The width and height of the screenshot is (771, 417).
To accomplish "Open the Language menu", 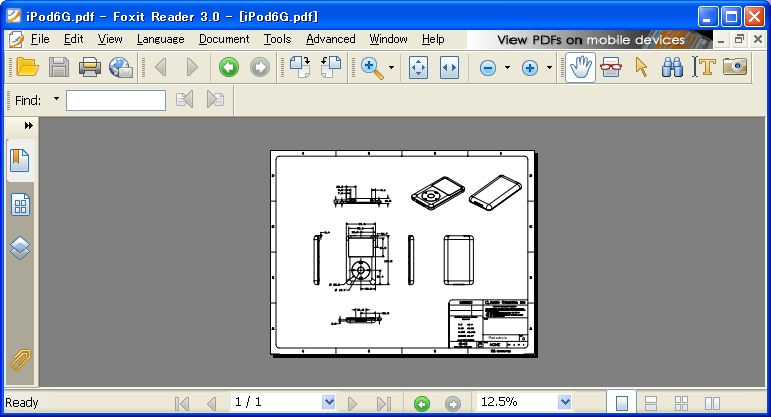I will tap(160, 39).
